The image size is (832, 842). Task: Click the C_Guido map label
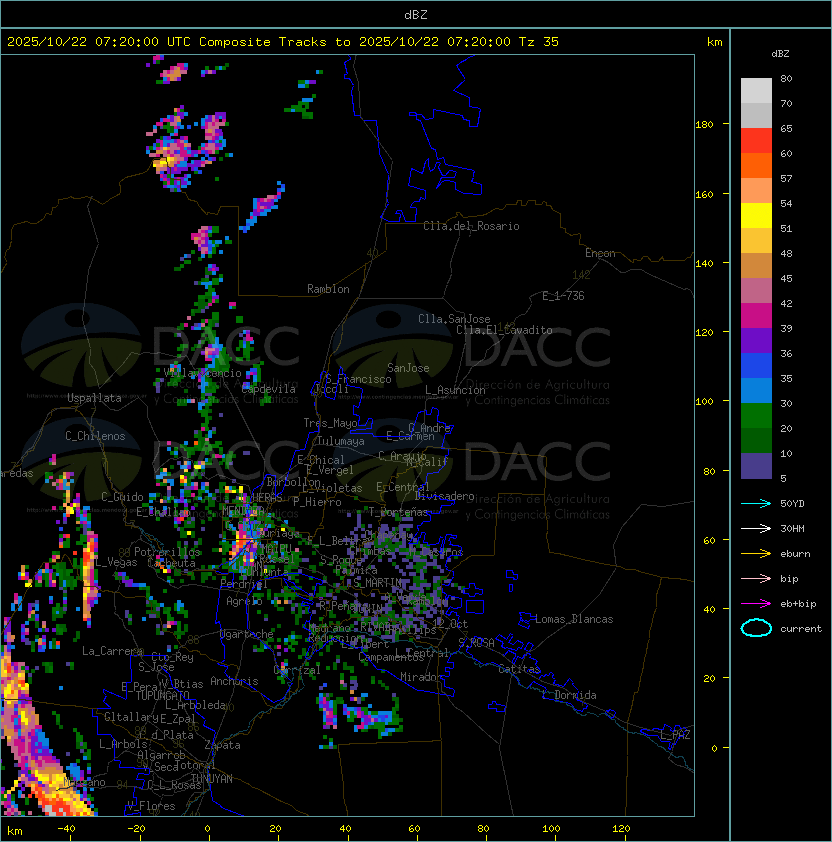(122, 497)
